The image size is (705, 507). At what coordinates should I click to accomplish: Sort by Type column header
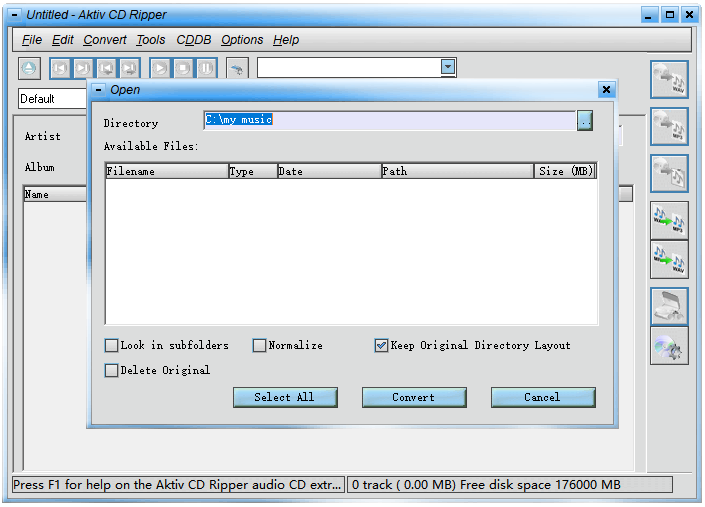pyautogui.click(x=253, y=171)
